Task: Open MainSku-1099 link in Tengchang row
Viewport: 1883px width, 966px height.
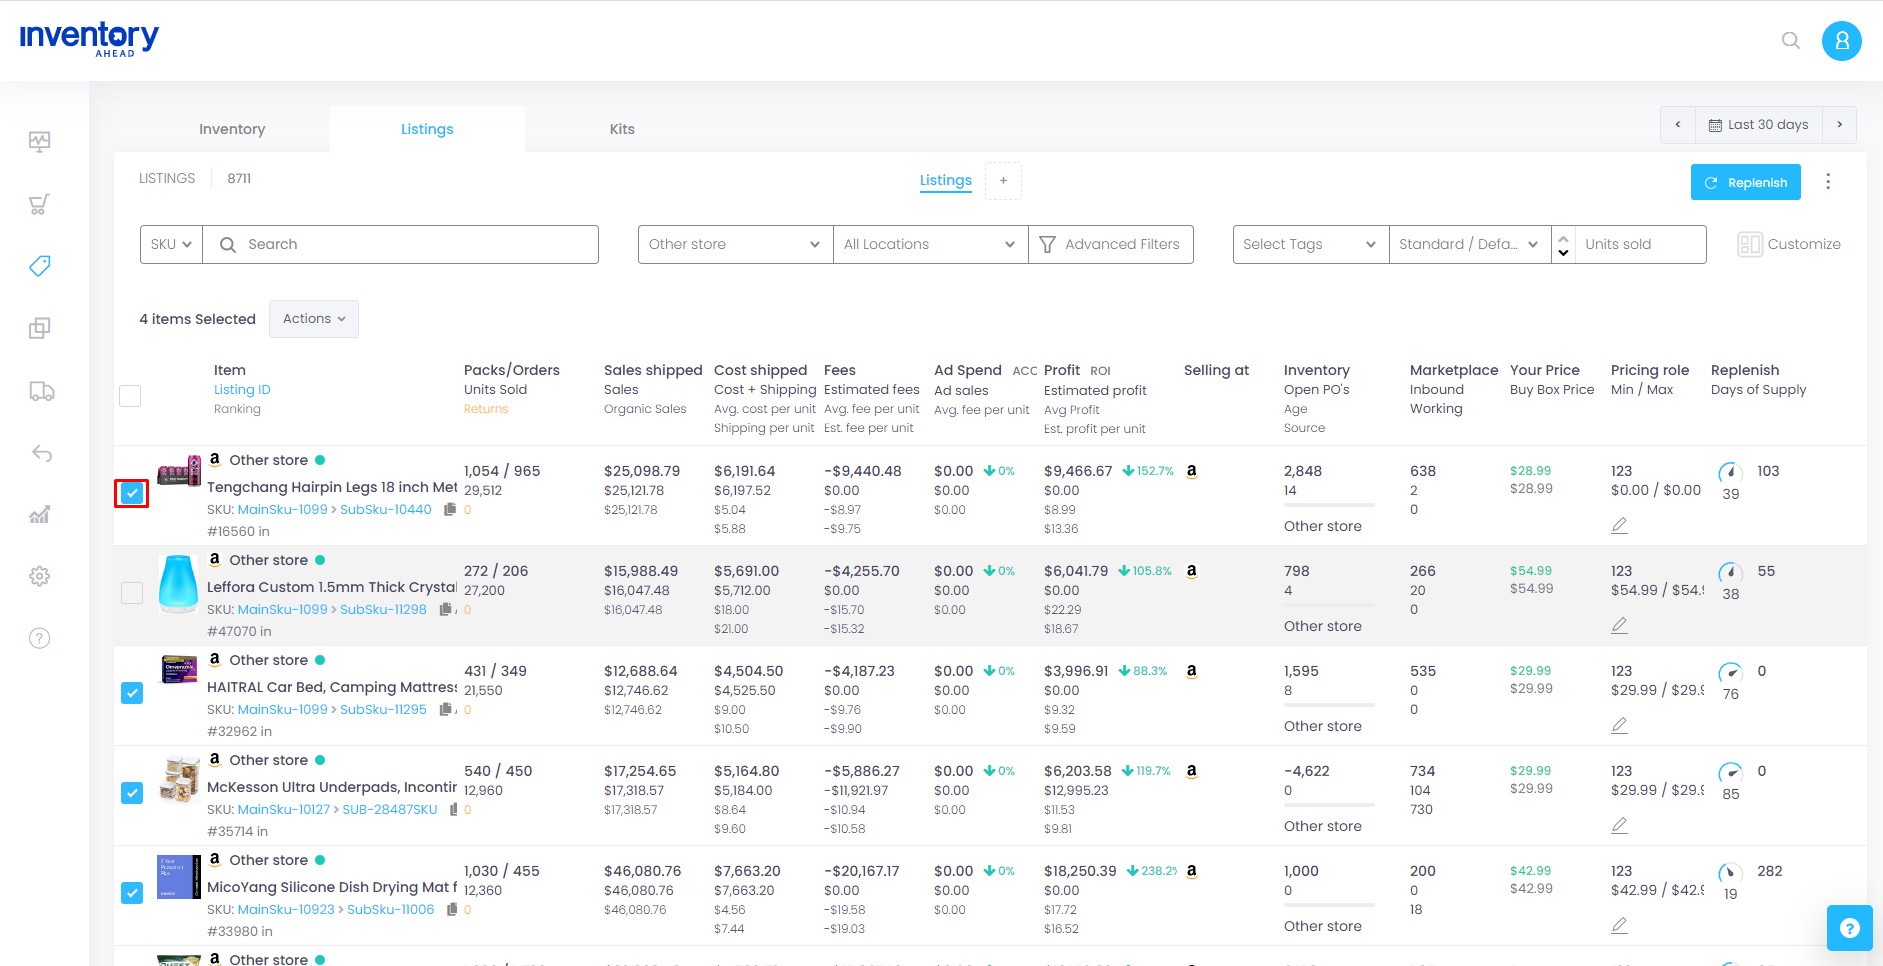Action: pos(283,509)
